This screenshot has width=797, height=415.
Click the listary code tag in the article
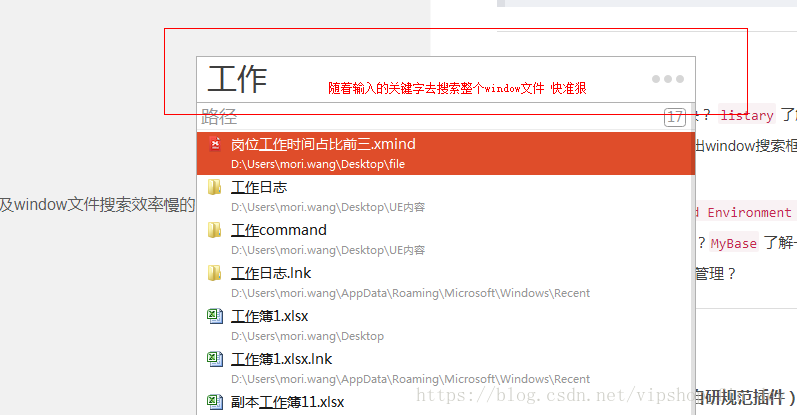point(747,115)
